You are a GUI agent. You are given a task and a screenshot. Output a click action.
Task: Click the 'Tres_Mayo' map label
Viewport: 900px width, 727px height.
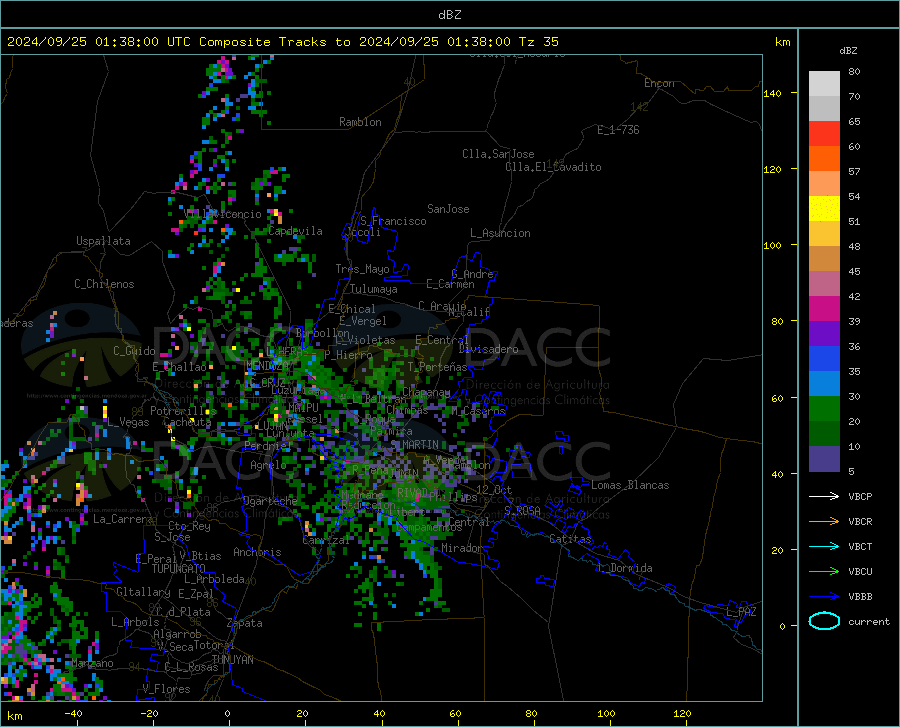(x=362, y=269)
